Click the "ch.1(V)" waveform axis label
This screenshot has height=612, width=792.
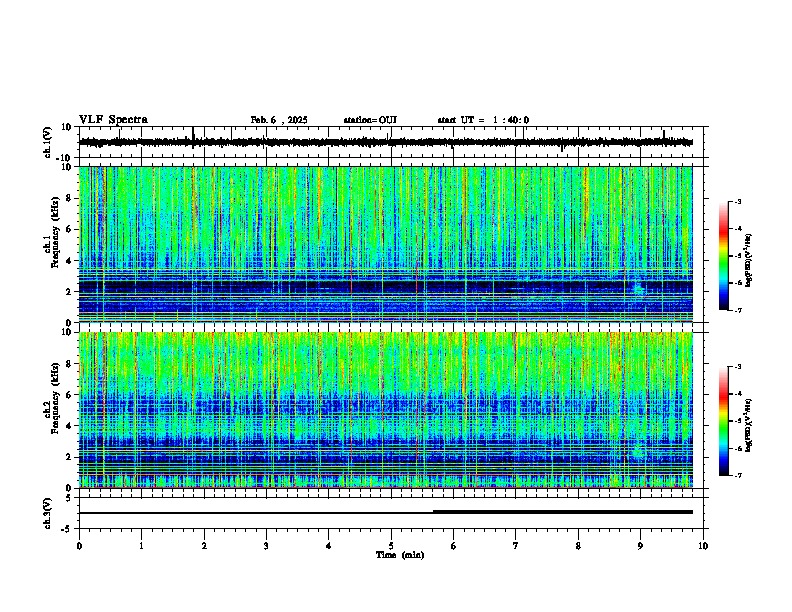tap(48, 142)
